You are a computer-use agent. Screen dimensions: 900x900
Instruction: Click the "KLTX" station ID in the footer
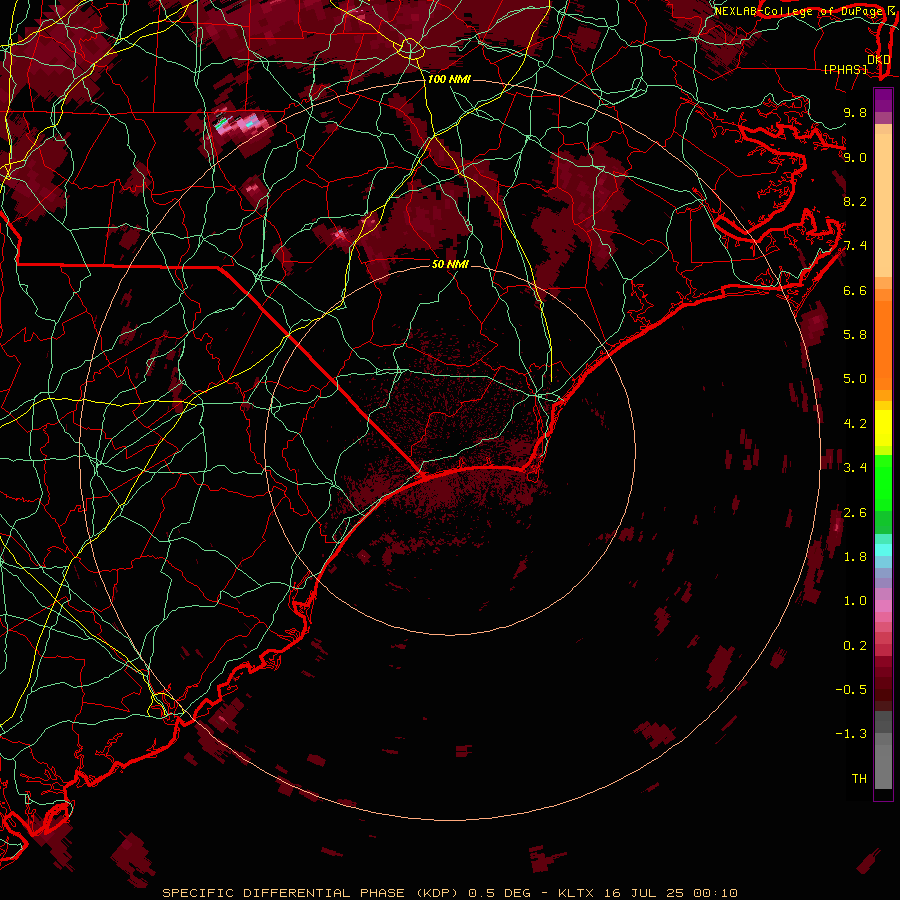(575, 893)
